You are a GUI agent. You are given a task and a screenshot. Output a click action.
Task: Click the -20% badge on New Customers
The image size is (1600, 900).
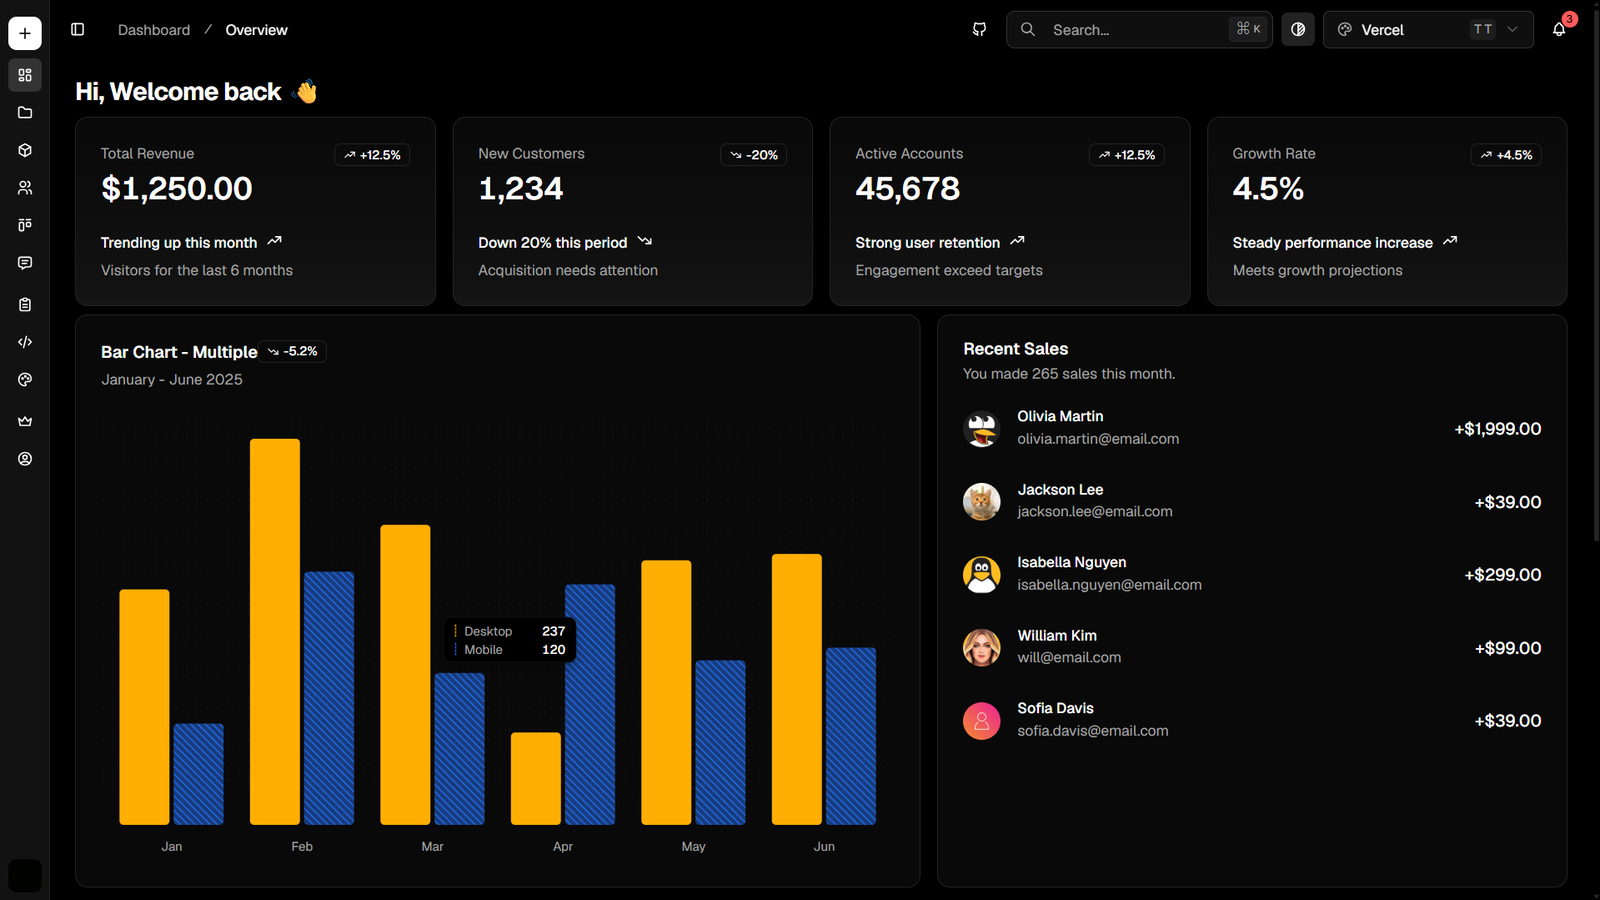[754, 155]
